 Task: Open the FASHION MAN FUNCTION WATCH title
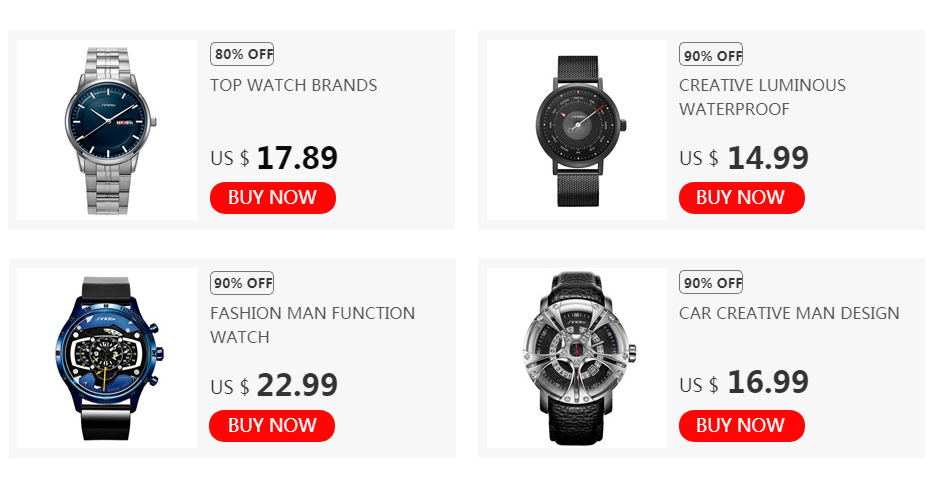(x=313, y=325)
